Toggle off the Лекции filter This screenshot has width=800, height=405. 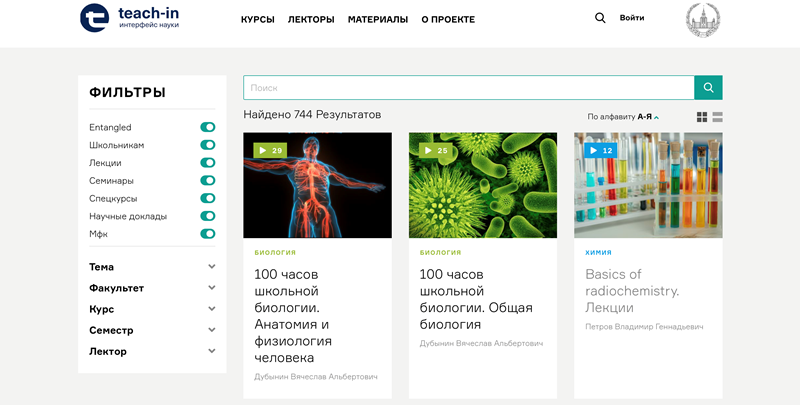click(208, 163)
